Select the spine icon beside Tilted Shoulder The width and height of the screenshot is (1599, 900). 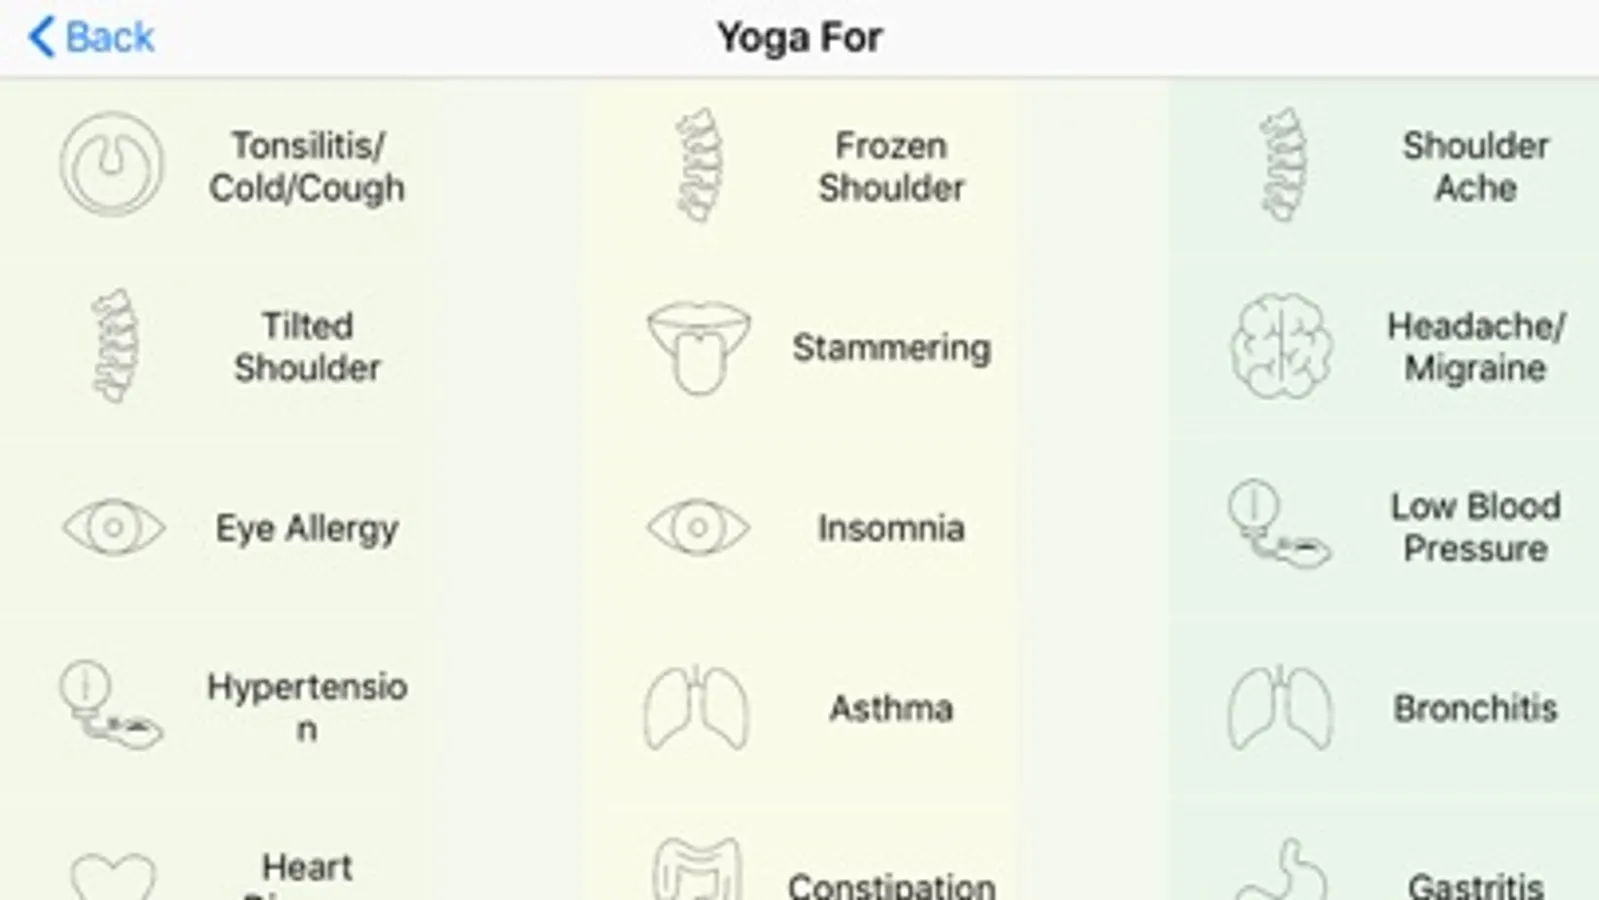tap(113, 346)
